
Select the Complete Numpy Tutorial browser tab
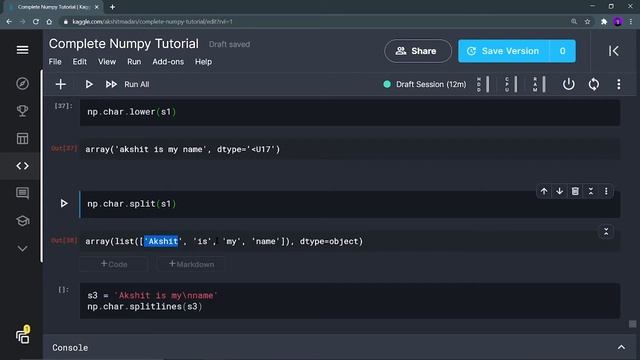[52, 7]
